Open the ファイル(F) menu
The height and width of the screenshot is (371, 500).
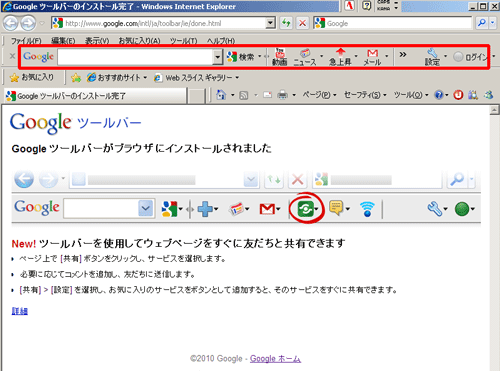click(x=26, y=41)
